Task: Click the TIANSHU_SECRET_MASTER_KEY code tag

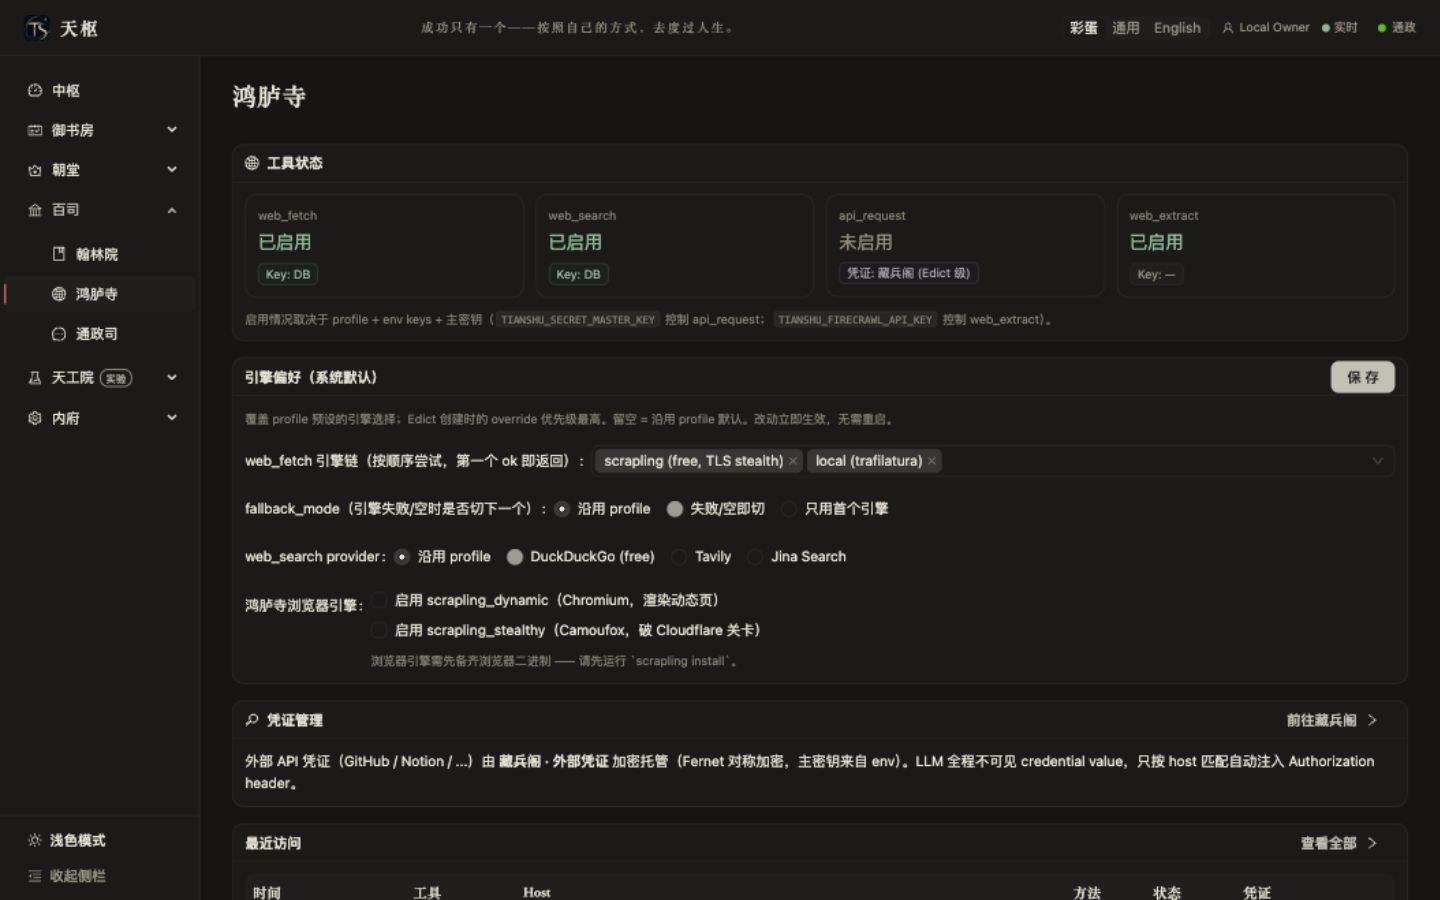Action: click(x=577, y=320)
